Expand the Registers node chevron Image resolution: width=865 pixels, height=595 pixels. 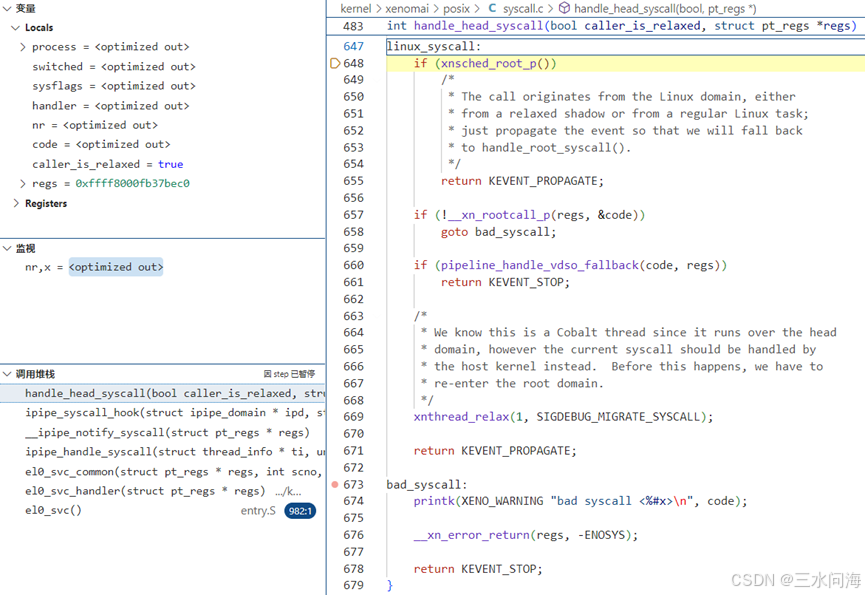(16, 203)
